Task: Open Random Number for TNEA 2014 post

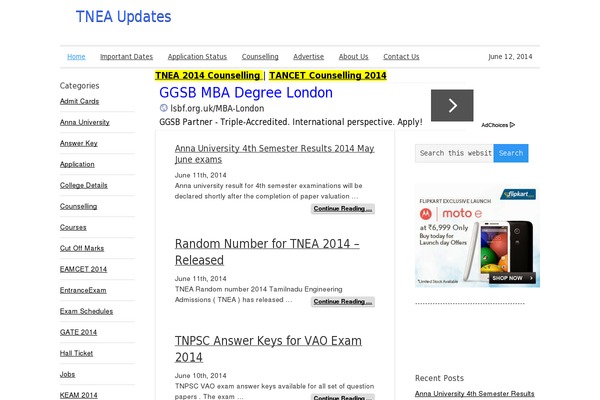Action: click(267, 252)
